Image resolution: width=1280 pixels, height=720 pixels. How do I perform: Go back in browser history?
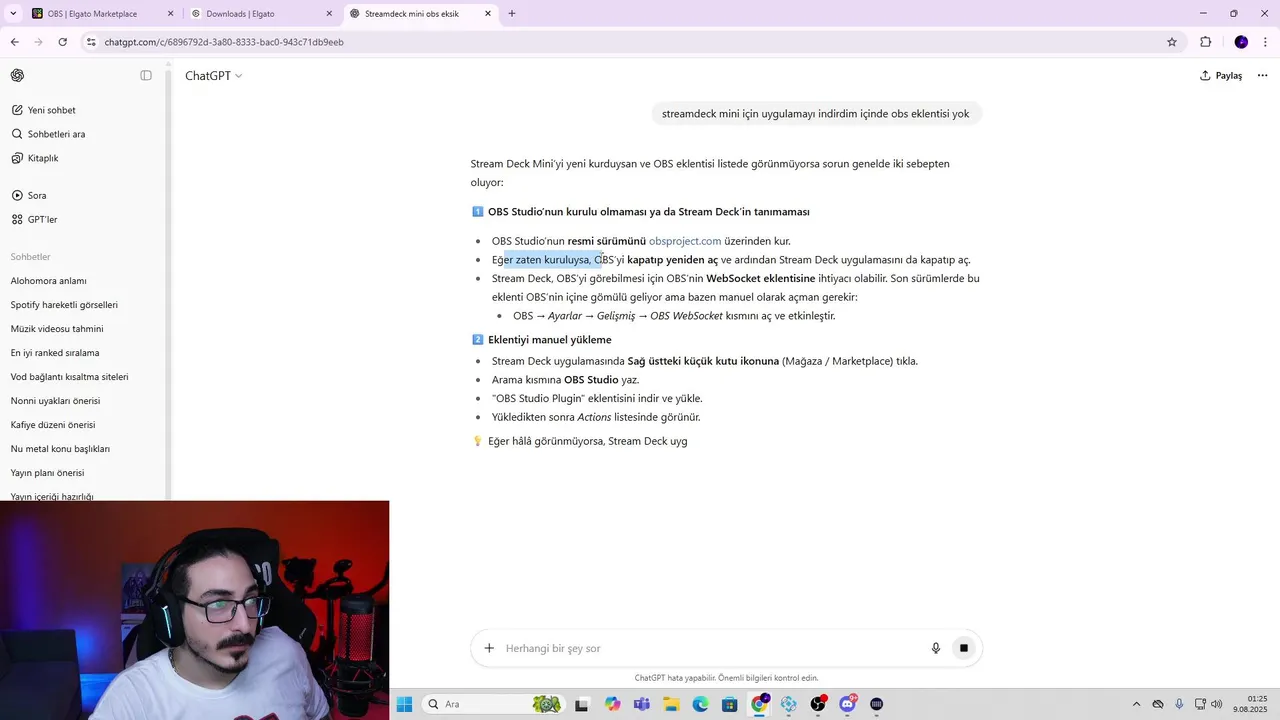[x=14, y=42]
